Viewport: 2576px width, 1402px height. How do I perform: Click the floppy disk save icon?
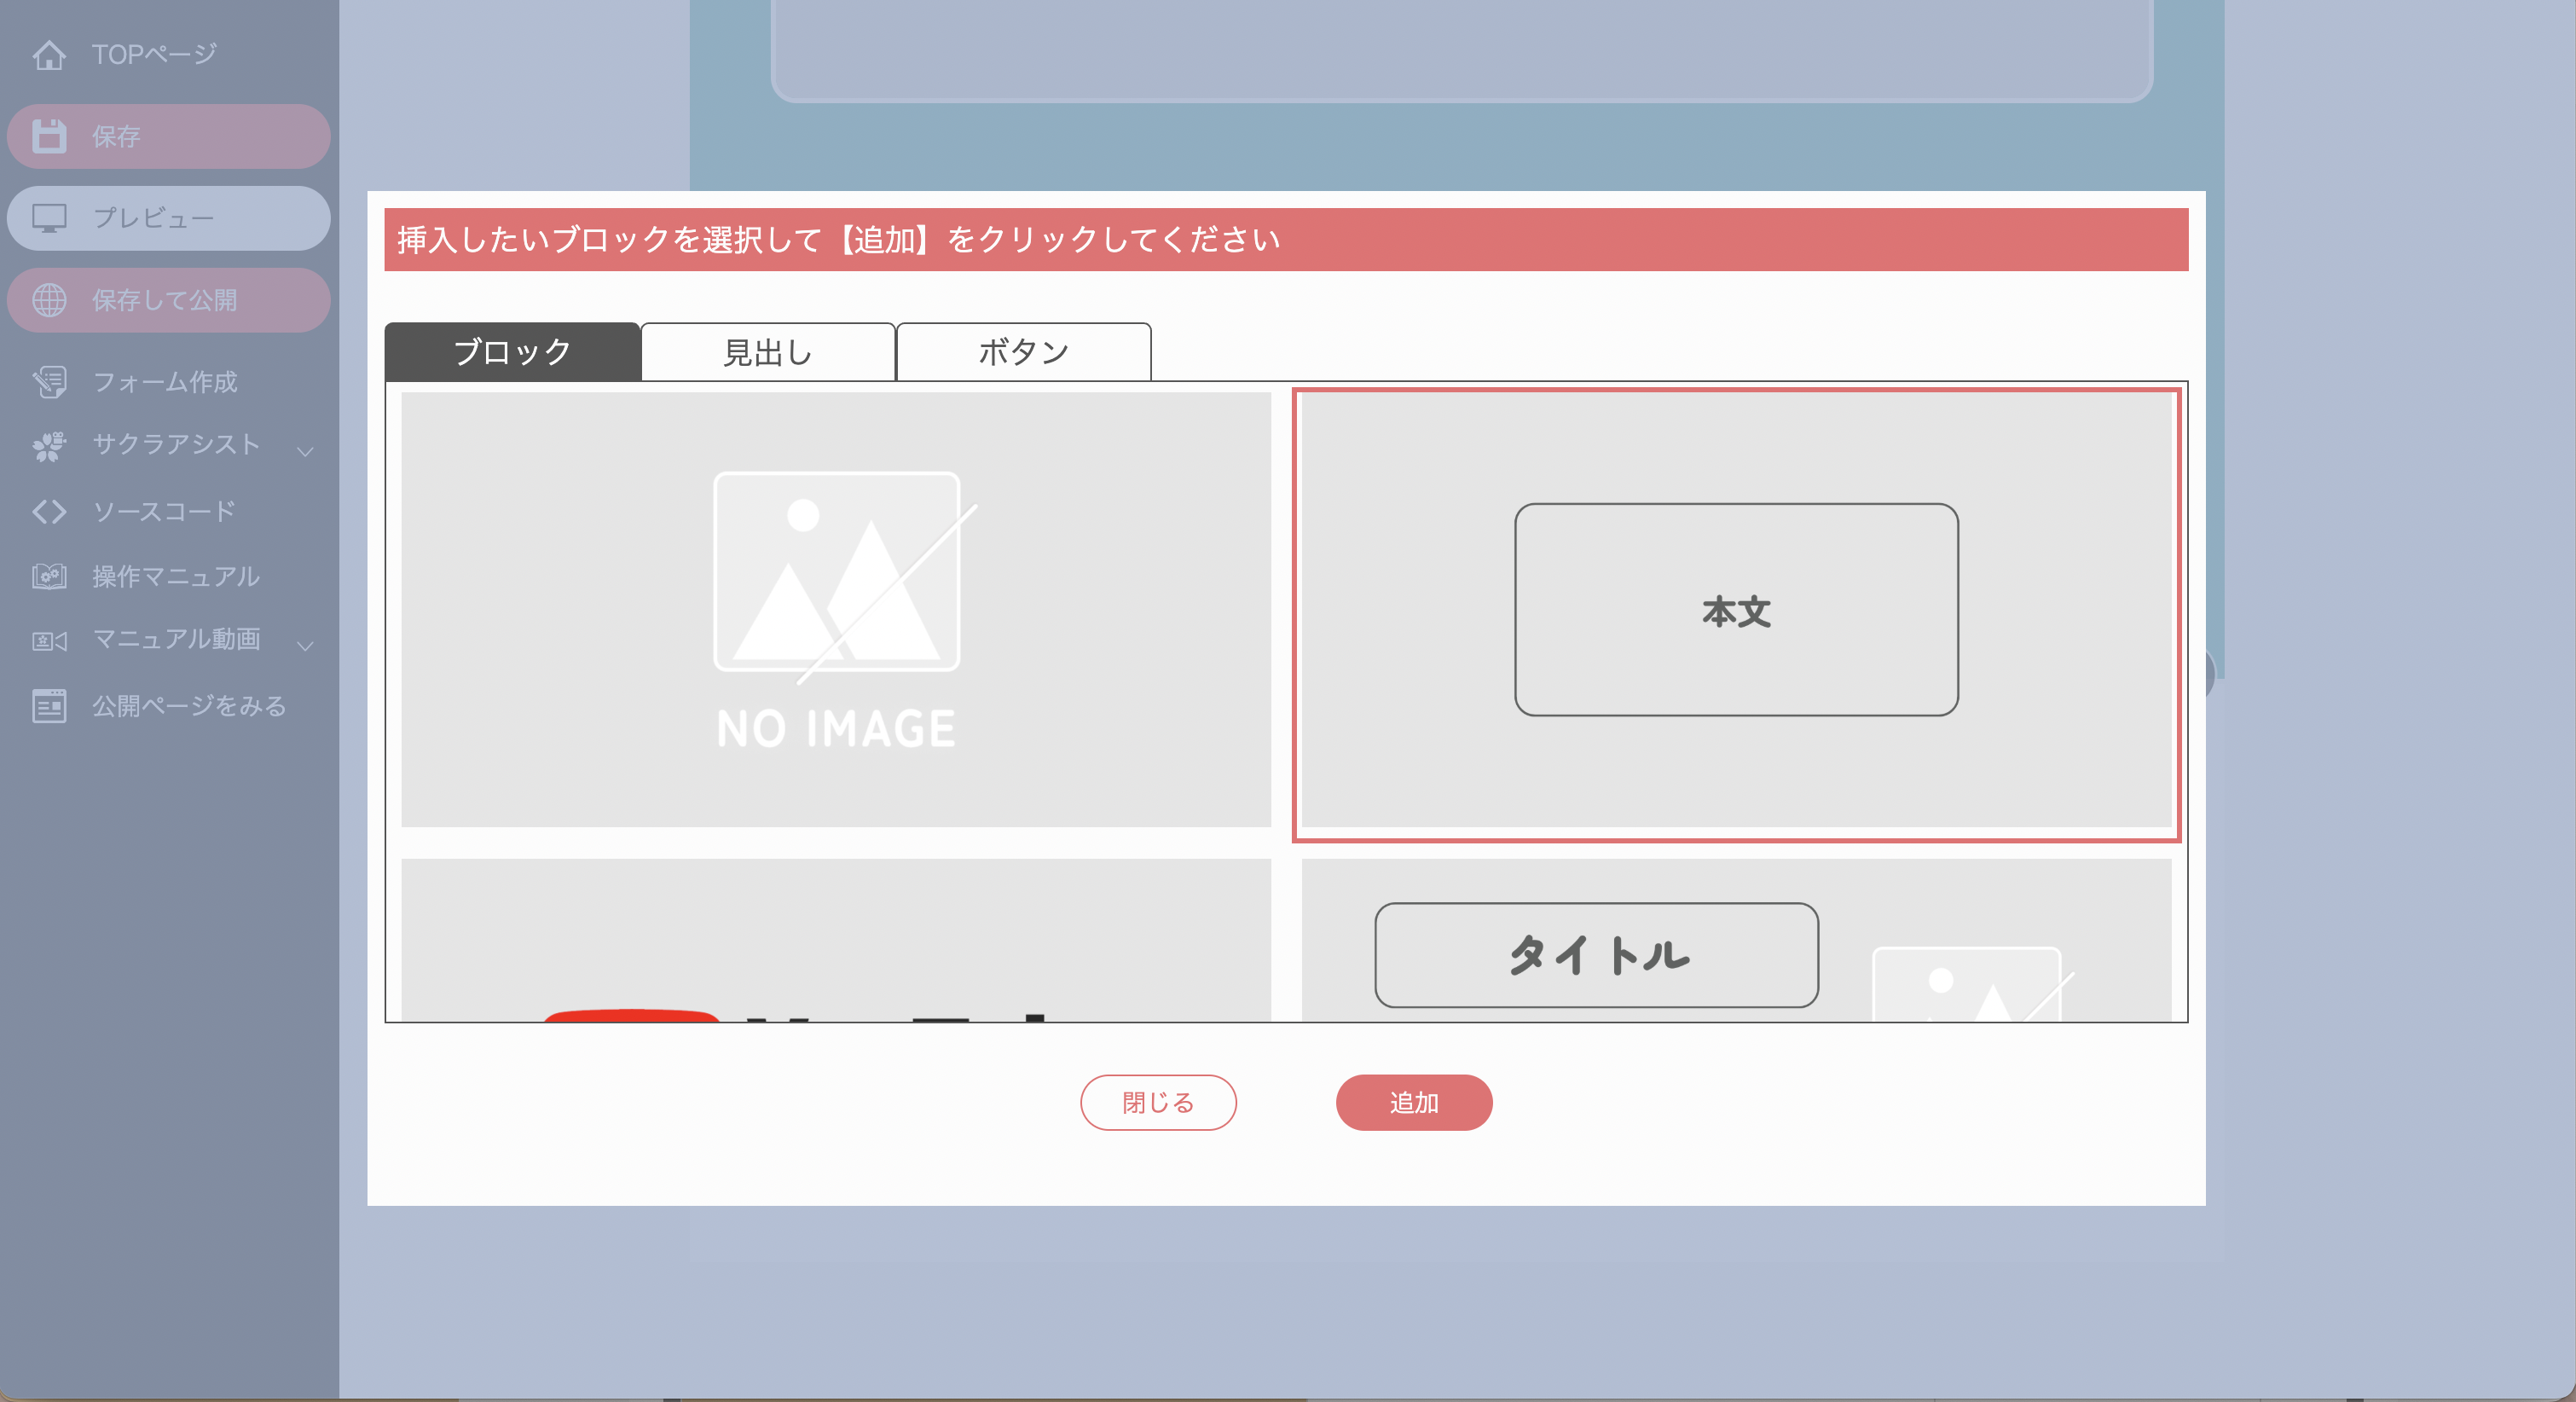49,136
